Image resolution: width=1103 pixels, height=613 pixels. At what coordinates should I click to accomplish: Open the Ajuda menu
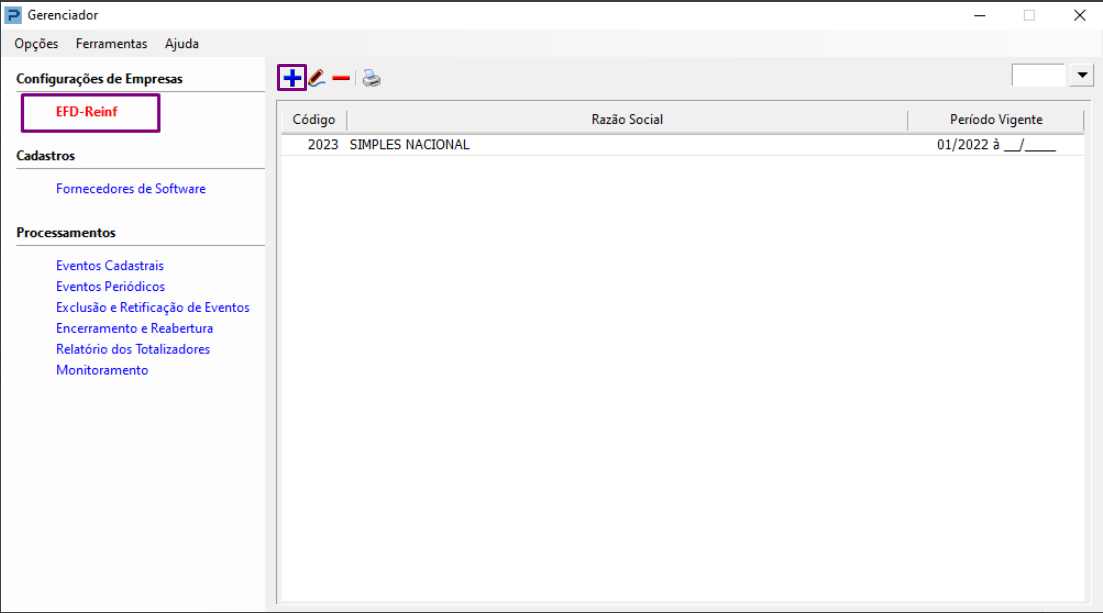pyautogui.click(x=181, y=44)
